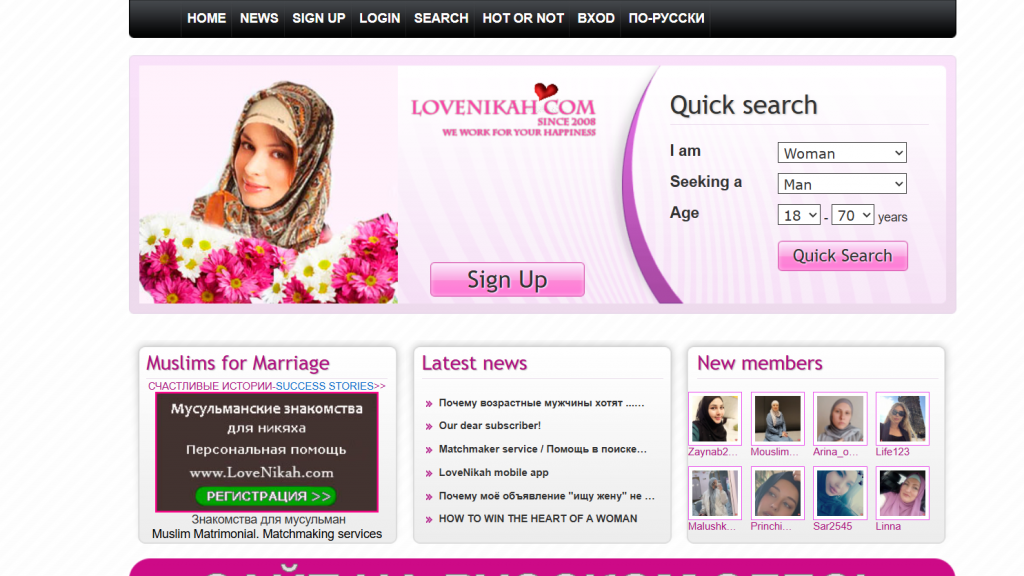This screenshot has width=1024, height=576.
Task: Open SIGN UP in the top navigation
Action: tap(319, 18)
